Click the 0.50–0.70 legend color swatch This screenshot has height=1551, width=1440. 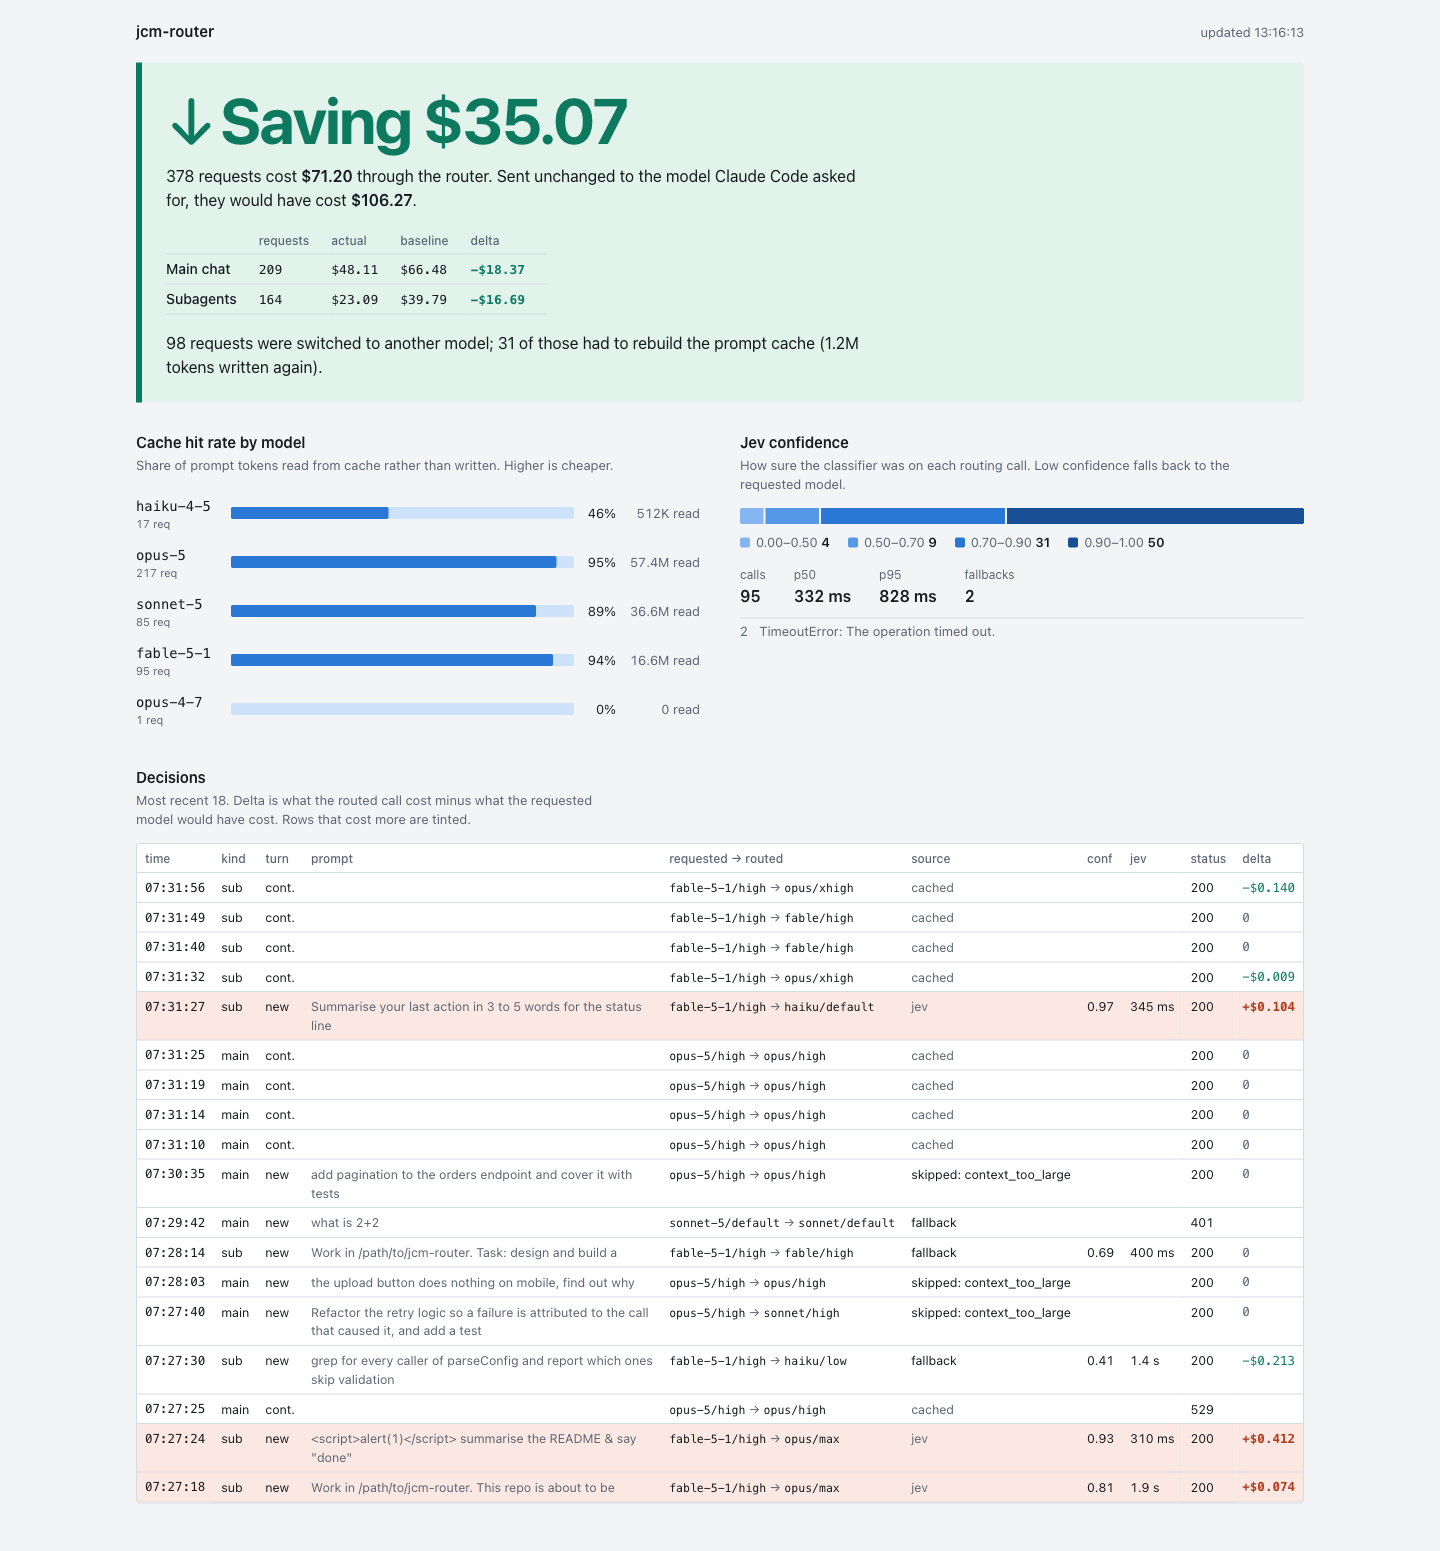853,543
